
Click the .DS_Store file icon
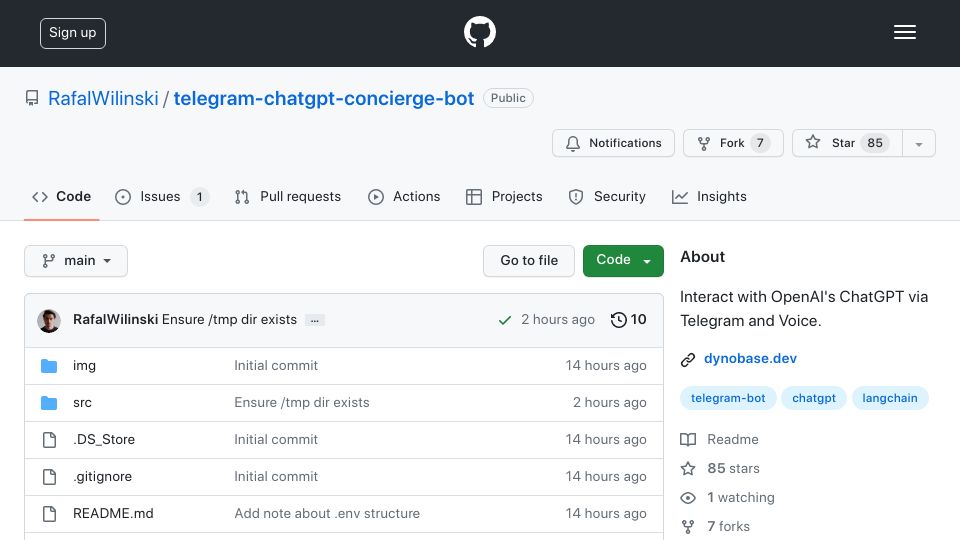(x=49, y=440)
